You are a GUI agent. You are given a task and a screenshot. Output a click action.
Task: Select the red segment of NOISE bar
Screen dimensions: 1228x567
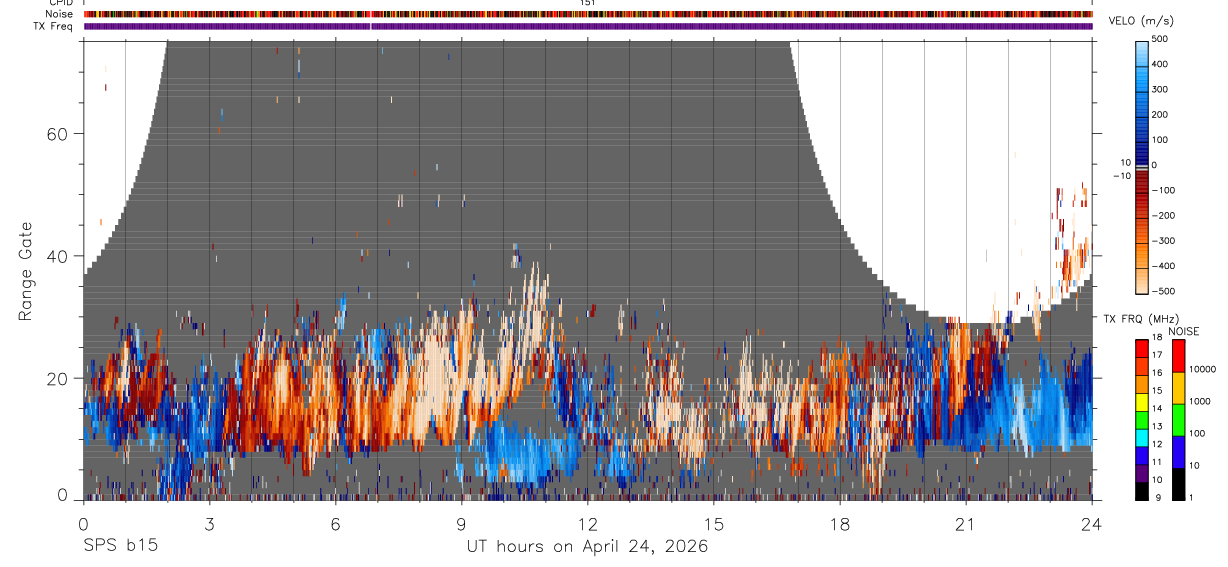click(1179, 355)
